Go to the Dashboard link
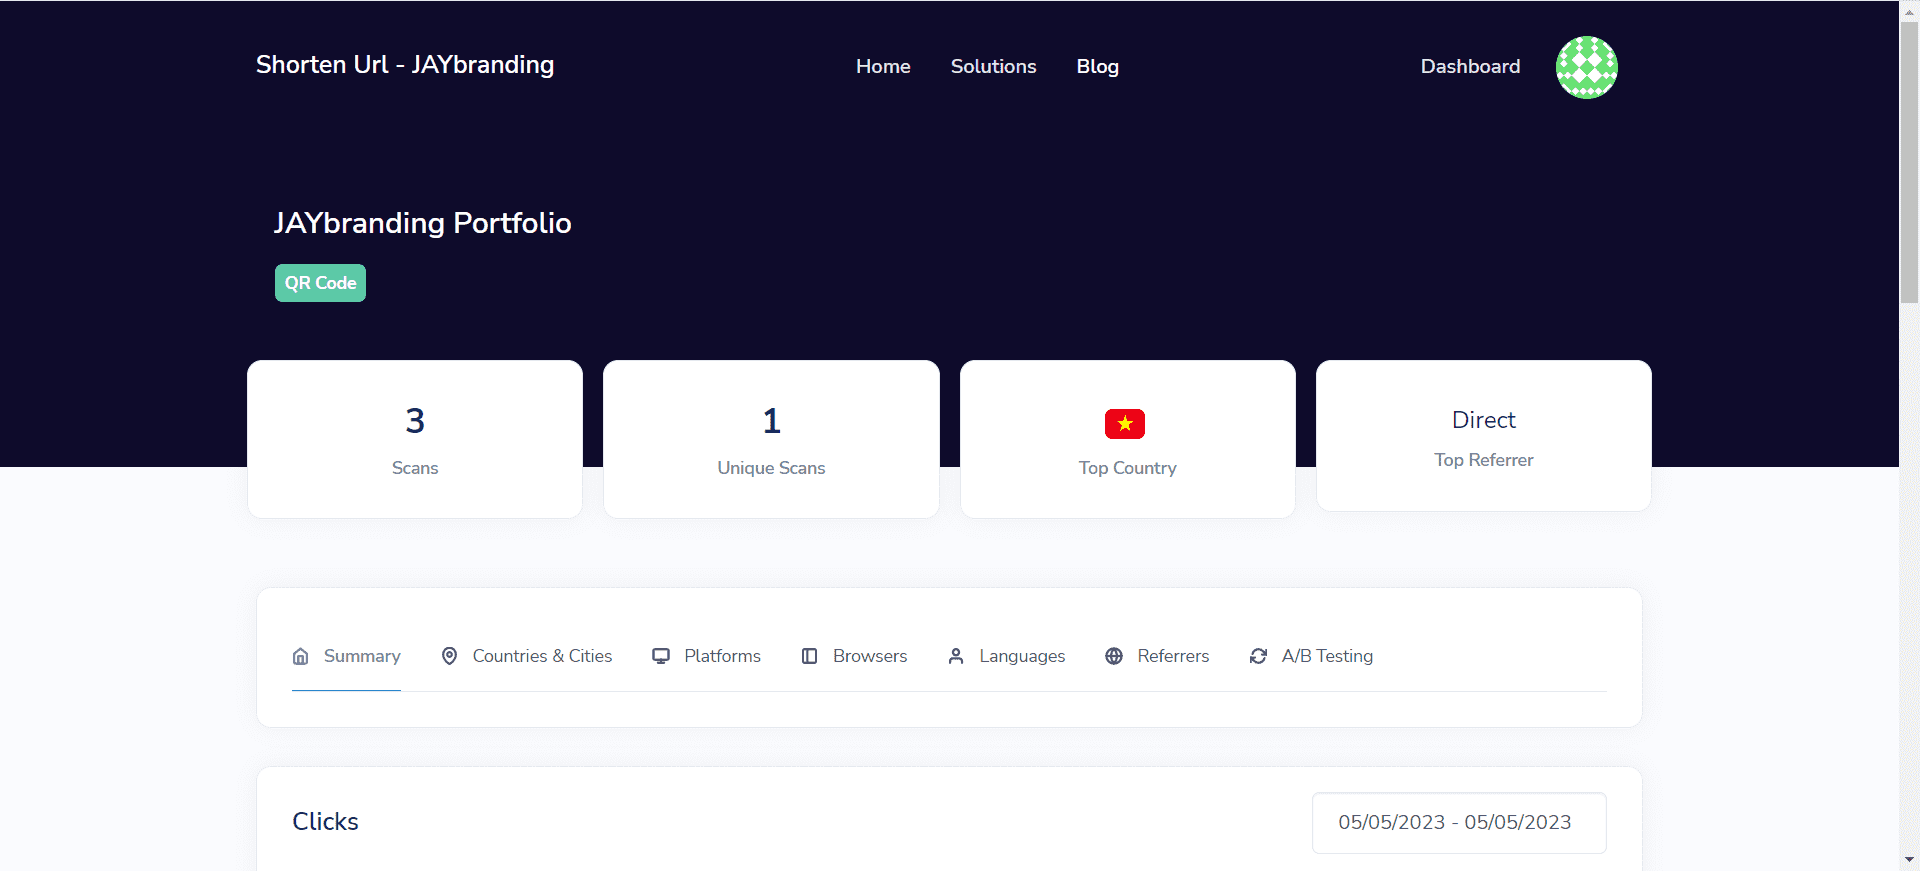 [1470, 66]
